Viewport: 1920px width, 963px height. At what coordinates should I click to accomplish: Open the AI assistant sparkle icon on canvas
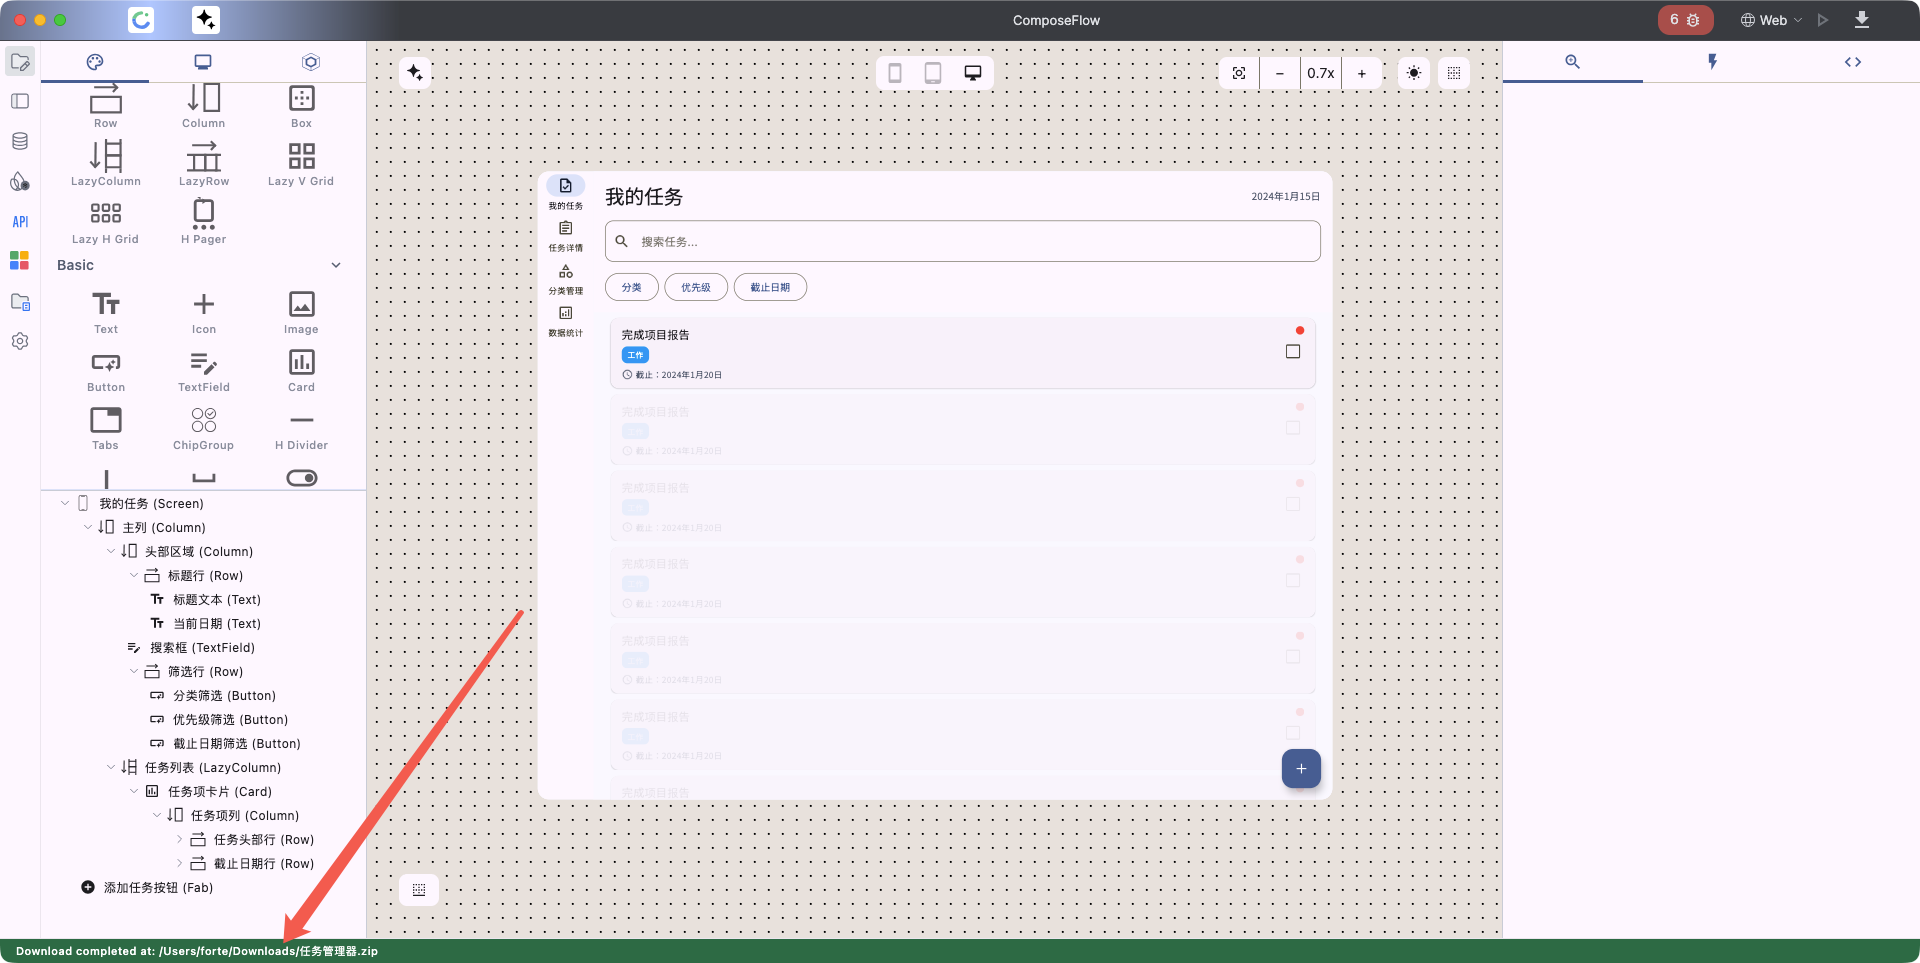point(415,73)
